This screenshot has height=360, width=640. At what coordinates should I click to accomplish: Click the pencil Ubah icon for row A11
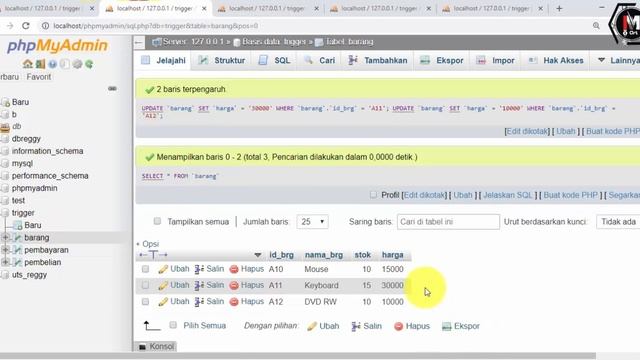[x=163, y=286]
